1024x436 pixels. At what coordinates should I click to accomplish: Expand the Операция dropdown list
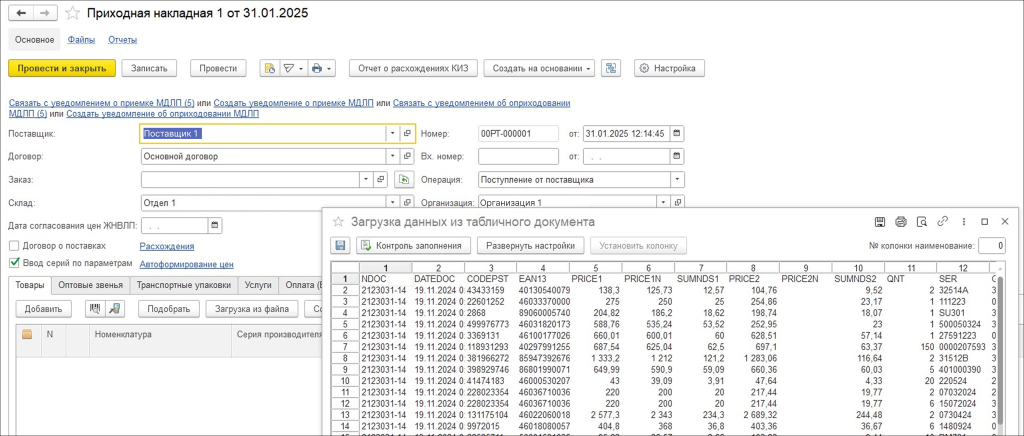(x=676, y=180)
